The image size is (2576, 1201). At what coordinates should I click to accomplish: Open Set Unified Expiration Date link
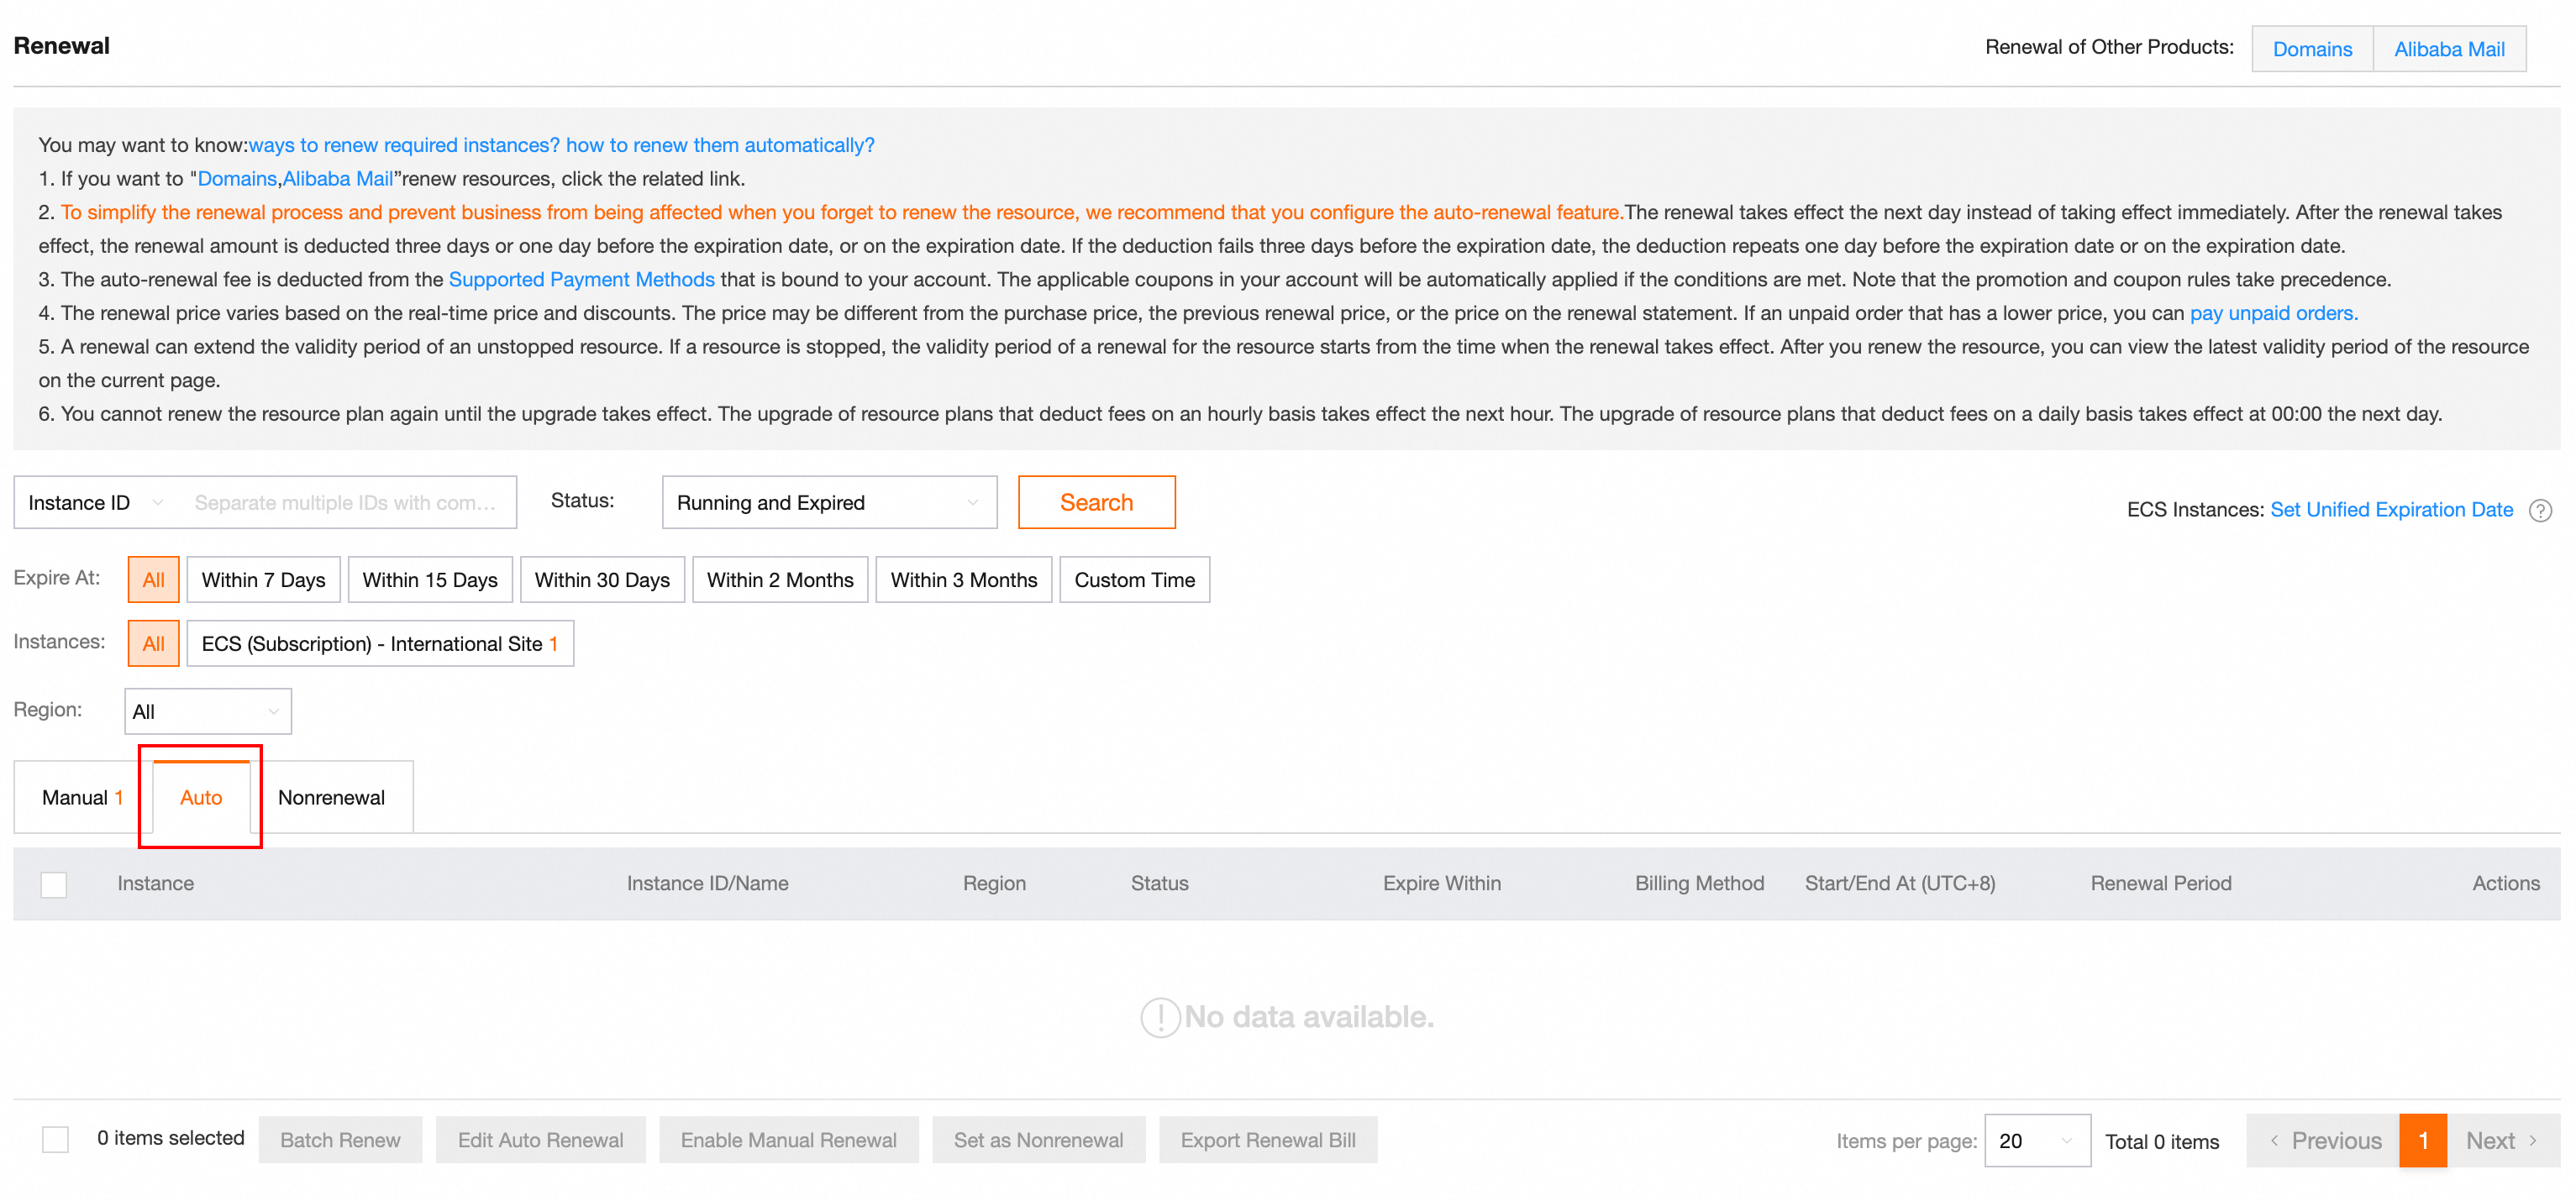point(2391,510)
